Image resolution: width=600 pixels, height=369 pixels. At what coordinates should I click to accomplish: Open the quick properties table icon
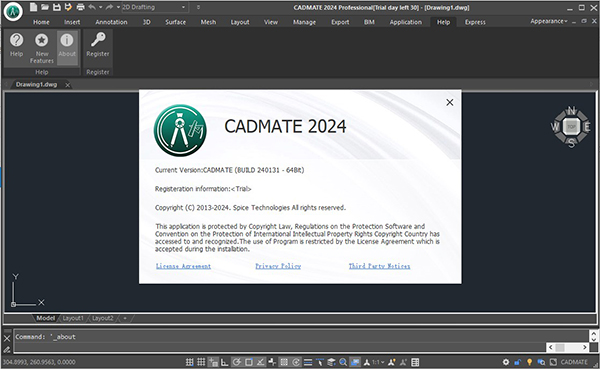[415, 362]
